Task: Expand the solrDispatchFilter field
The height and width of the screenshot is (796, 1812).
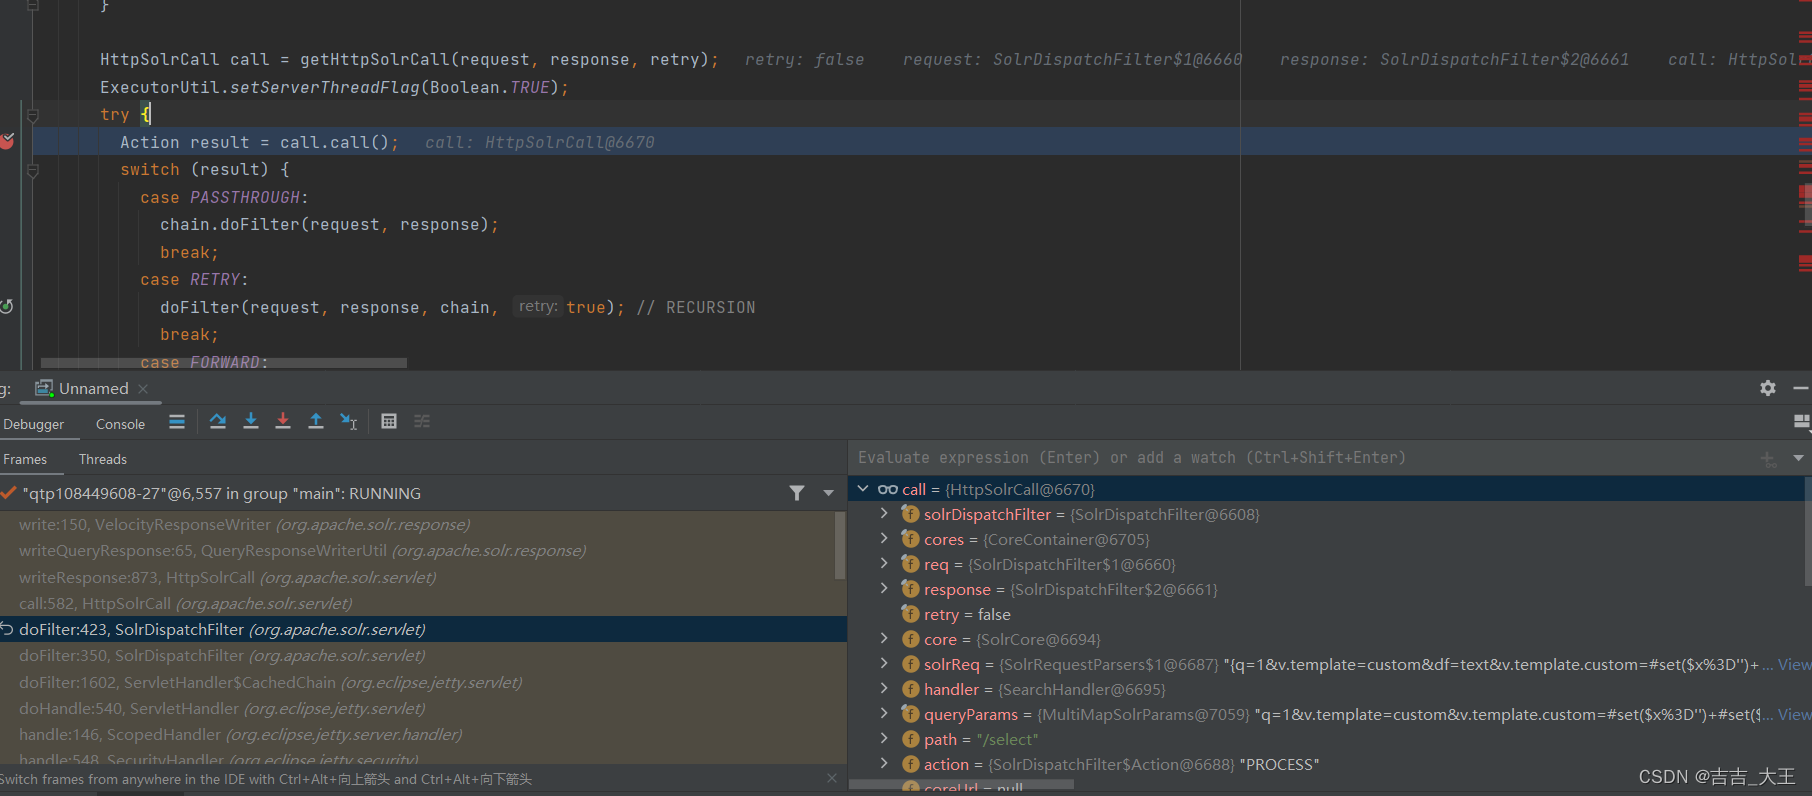Action: point(884,514)
